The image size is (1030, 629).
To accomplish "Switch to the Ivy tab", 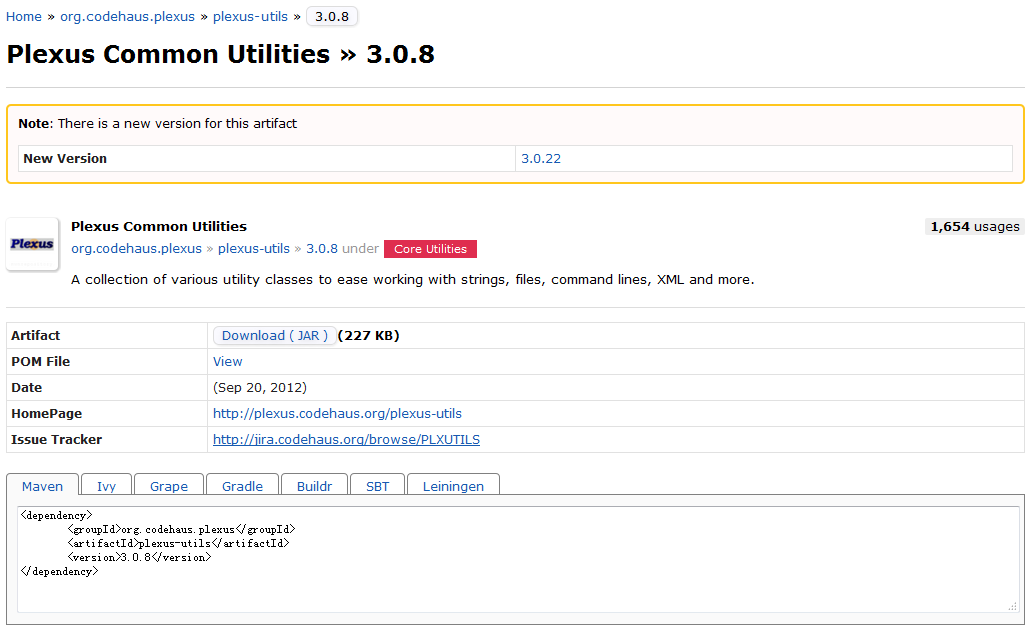I will pos(106,486).
